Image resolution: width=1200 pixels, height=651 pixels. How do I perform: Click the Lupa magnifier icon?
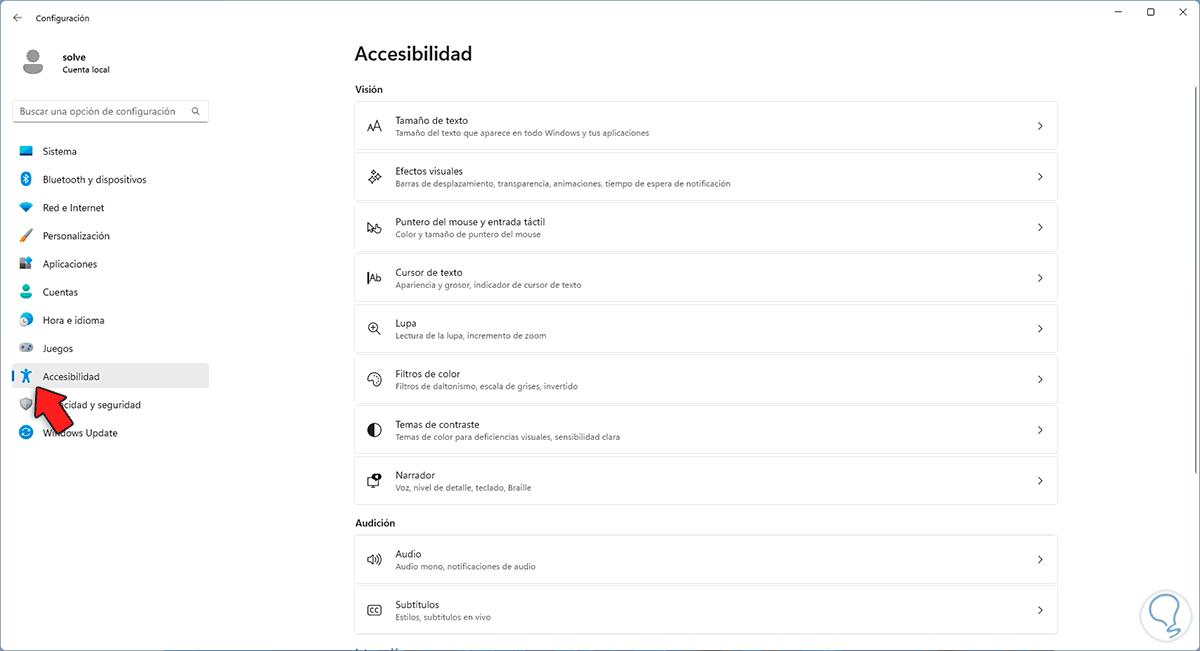pos(374,329)
